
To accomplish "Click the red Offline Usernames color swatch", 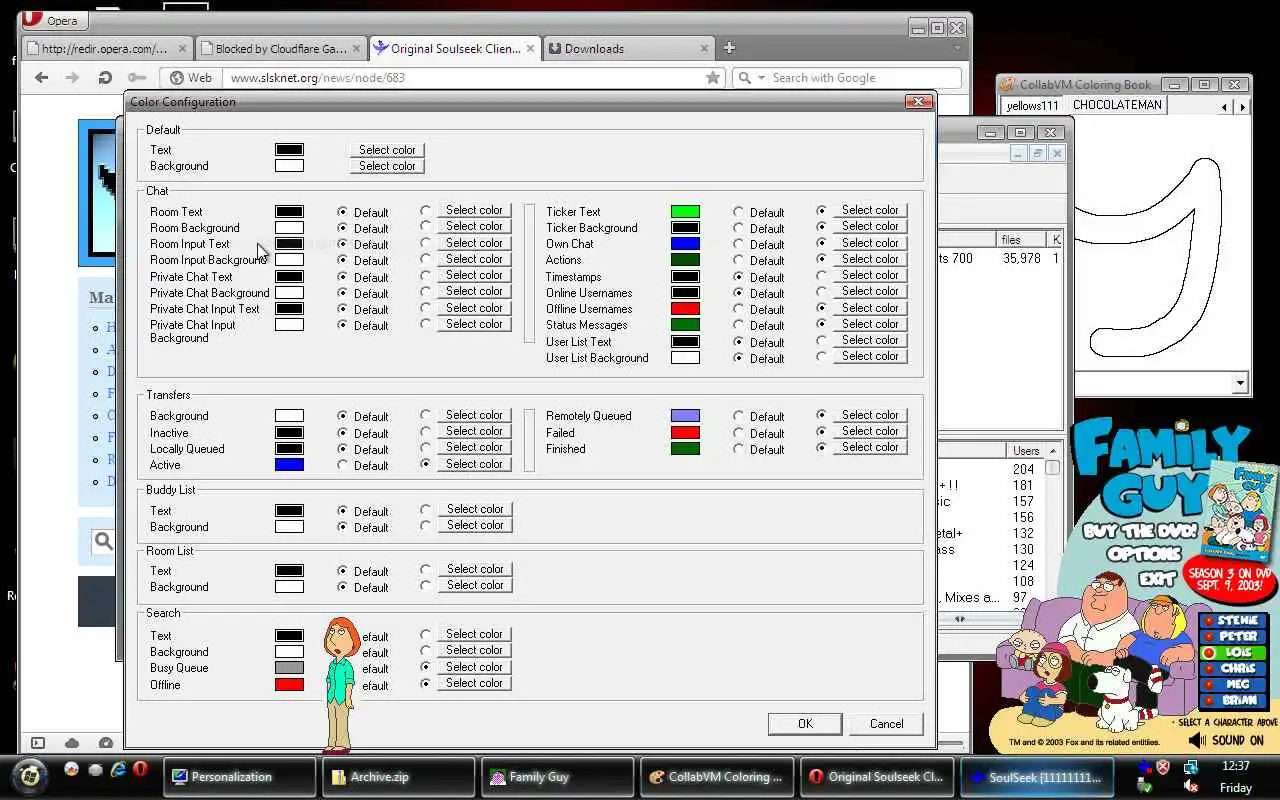I will pyautogui.click(x=685, y=308).
